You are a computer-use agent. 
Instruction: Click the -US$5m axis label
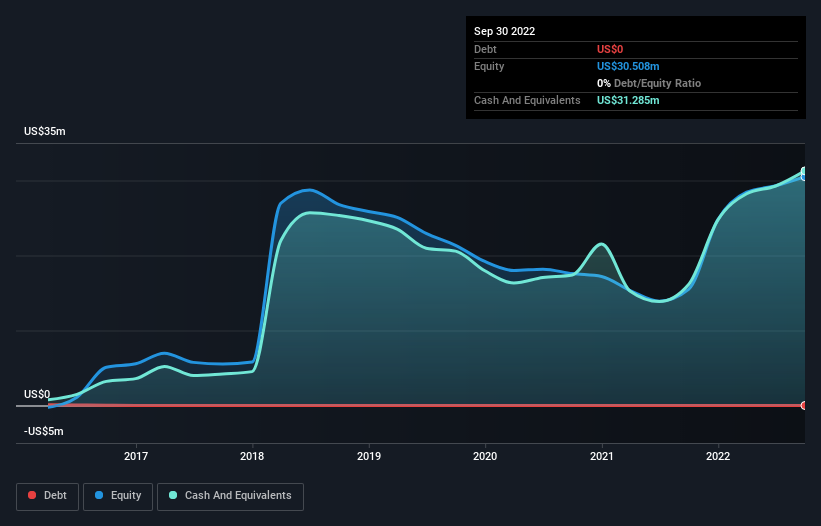tap(43, 431)
